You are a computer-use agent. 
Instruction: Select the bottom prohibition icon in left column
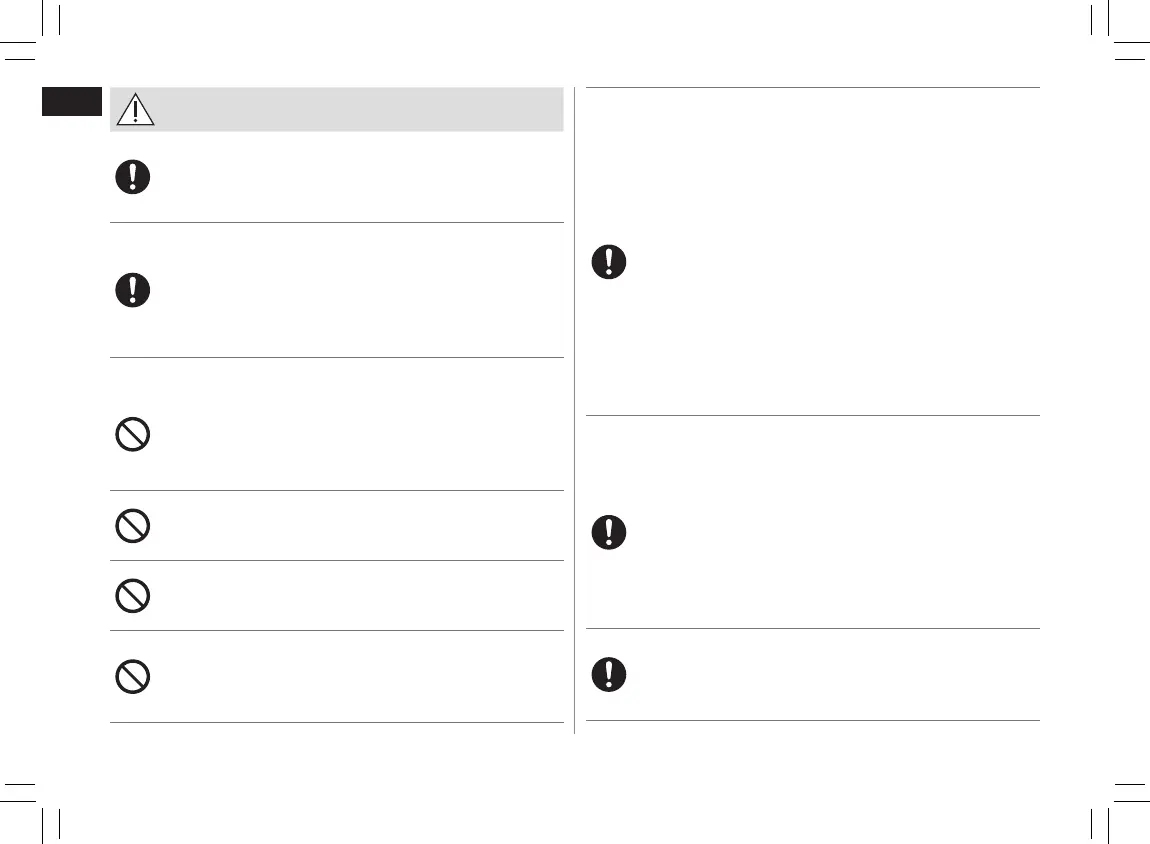(132, 677)
